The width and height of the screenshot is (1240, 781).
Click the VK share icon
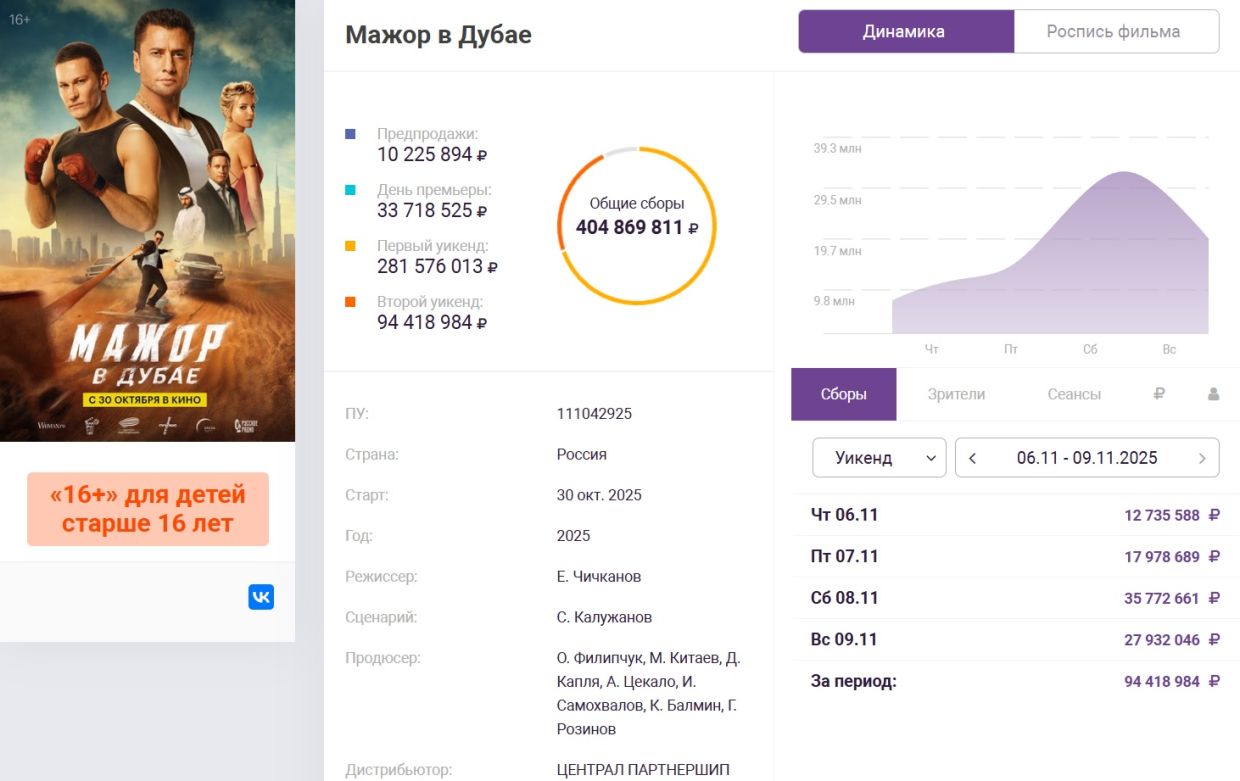261,597
